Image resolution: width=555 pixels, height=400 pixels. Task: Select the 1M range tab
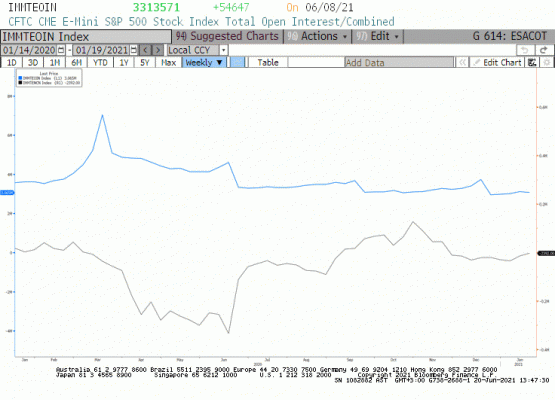55,63
